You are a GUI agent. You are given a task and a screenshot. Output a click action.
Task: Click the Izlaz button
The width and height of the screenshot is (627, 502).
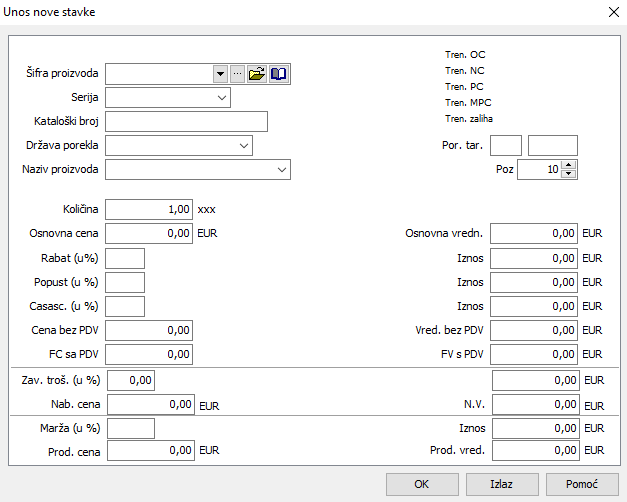pos(501,484)
